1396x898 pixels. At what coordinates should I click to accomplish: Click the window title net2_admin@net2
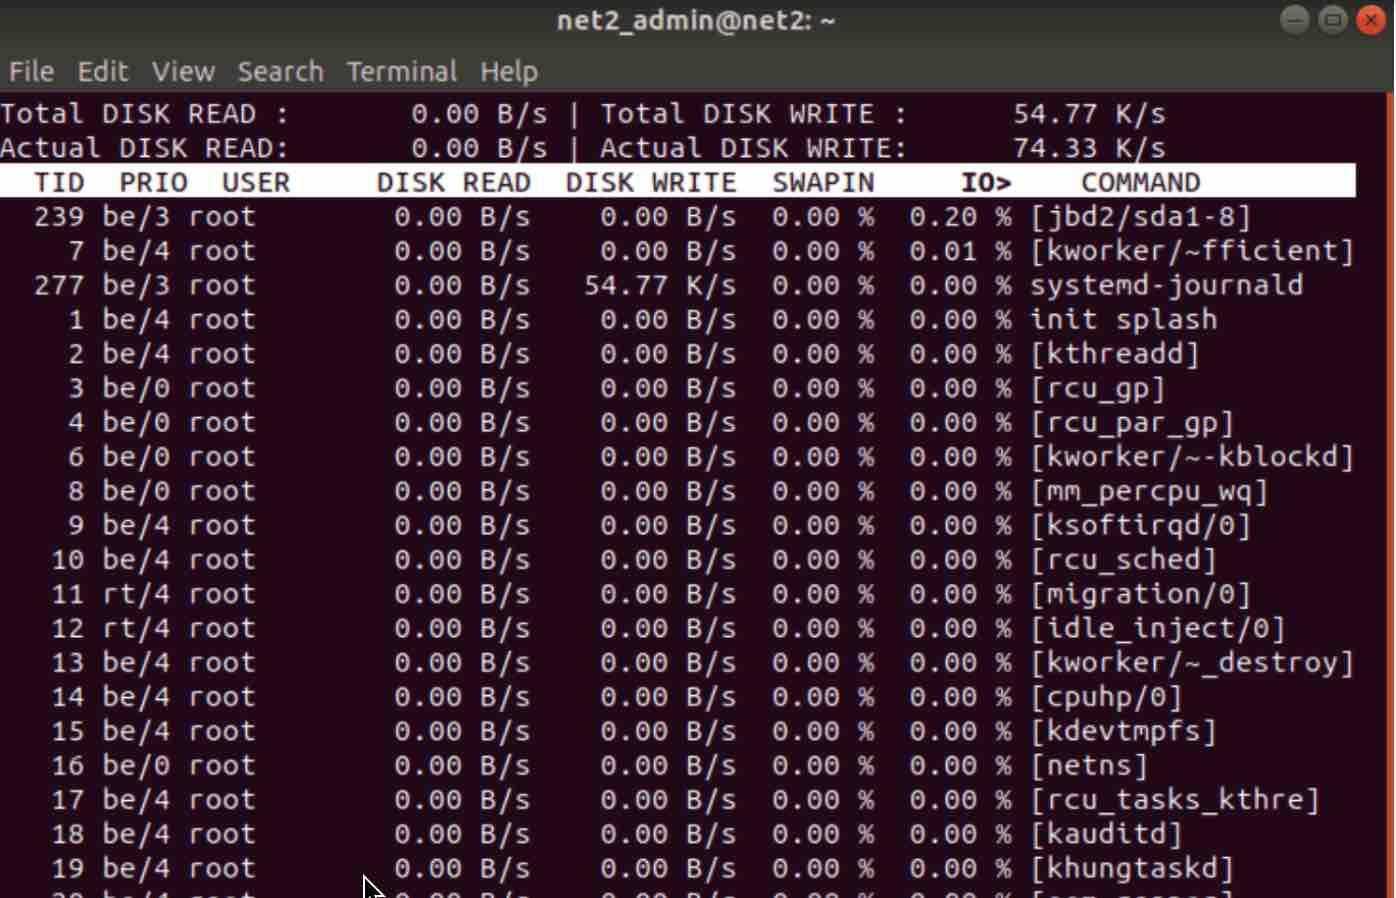pyautogui.click(x=696, y=20)
